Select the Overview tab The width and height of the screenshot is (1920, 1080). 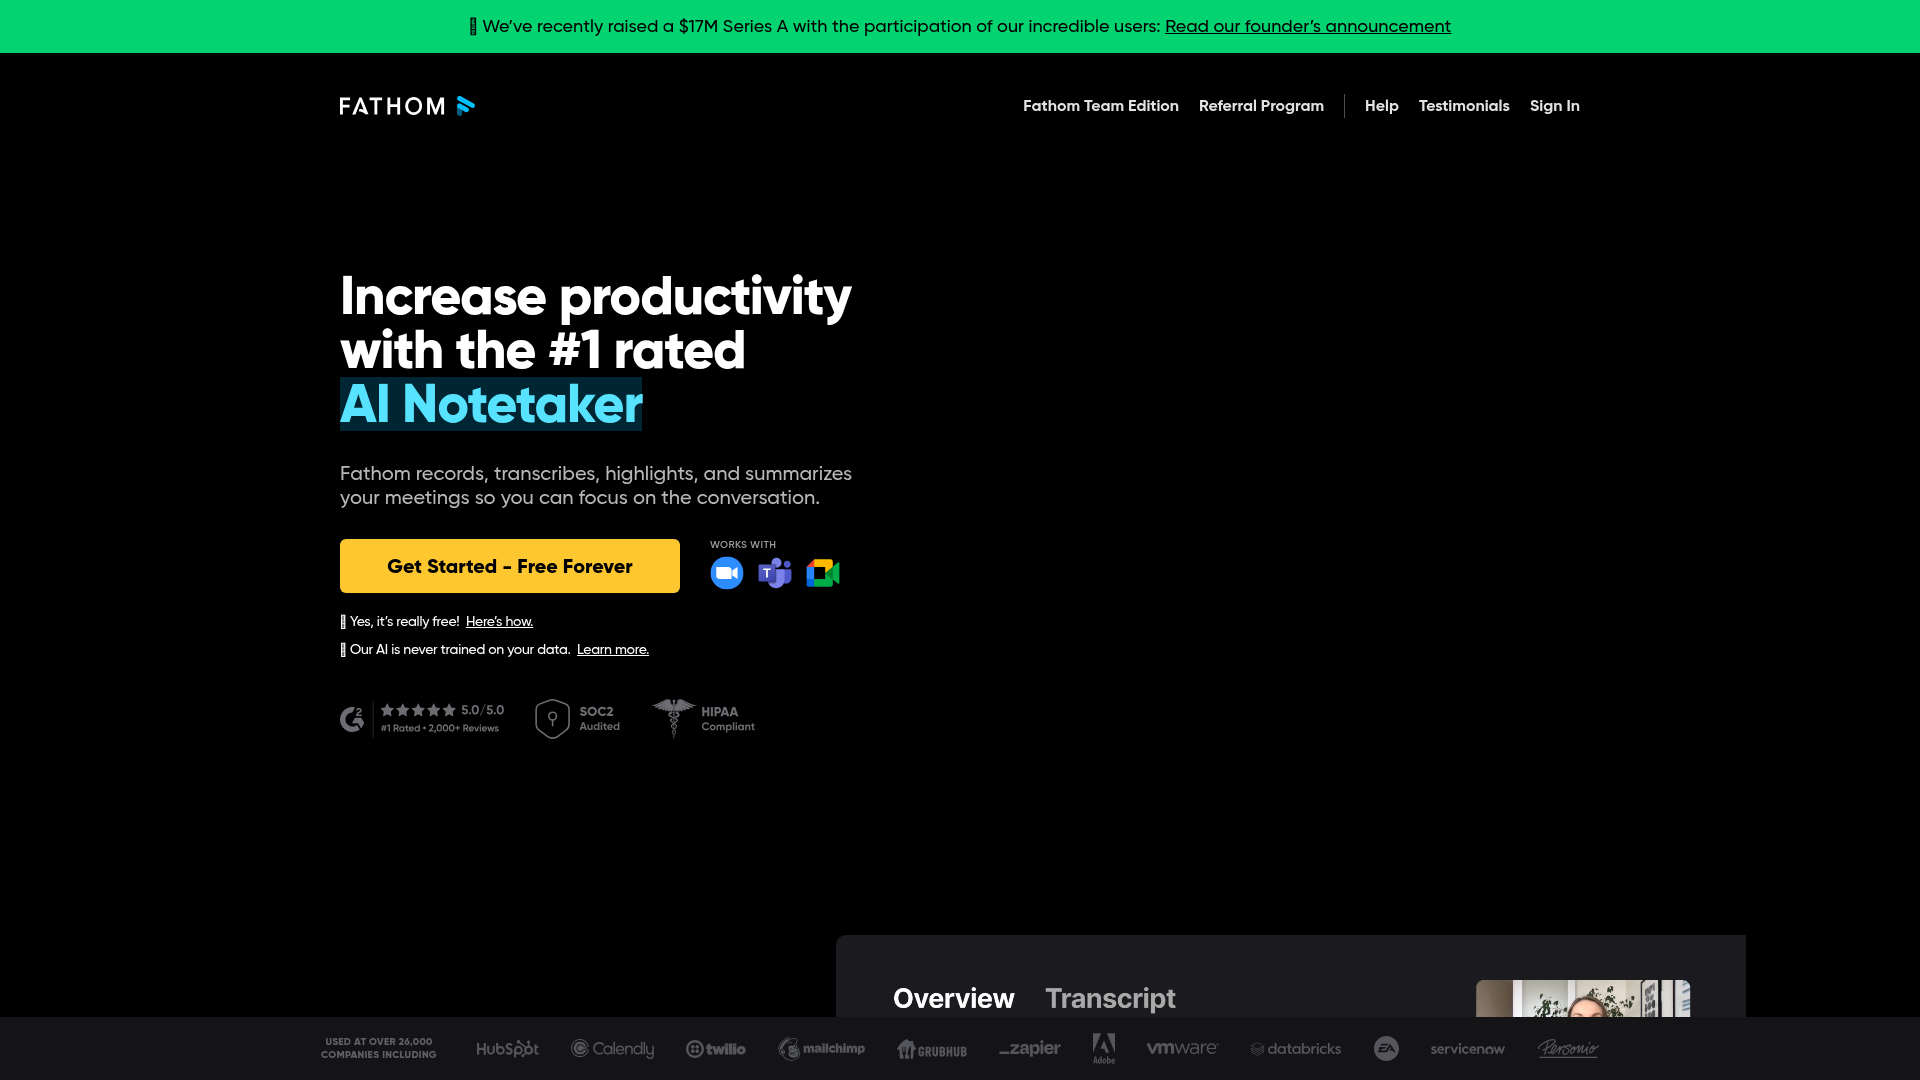tap(953, 998)
